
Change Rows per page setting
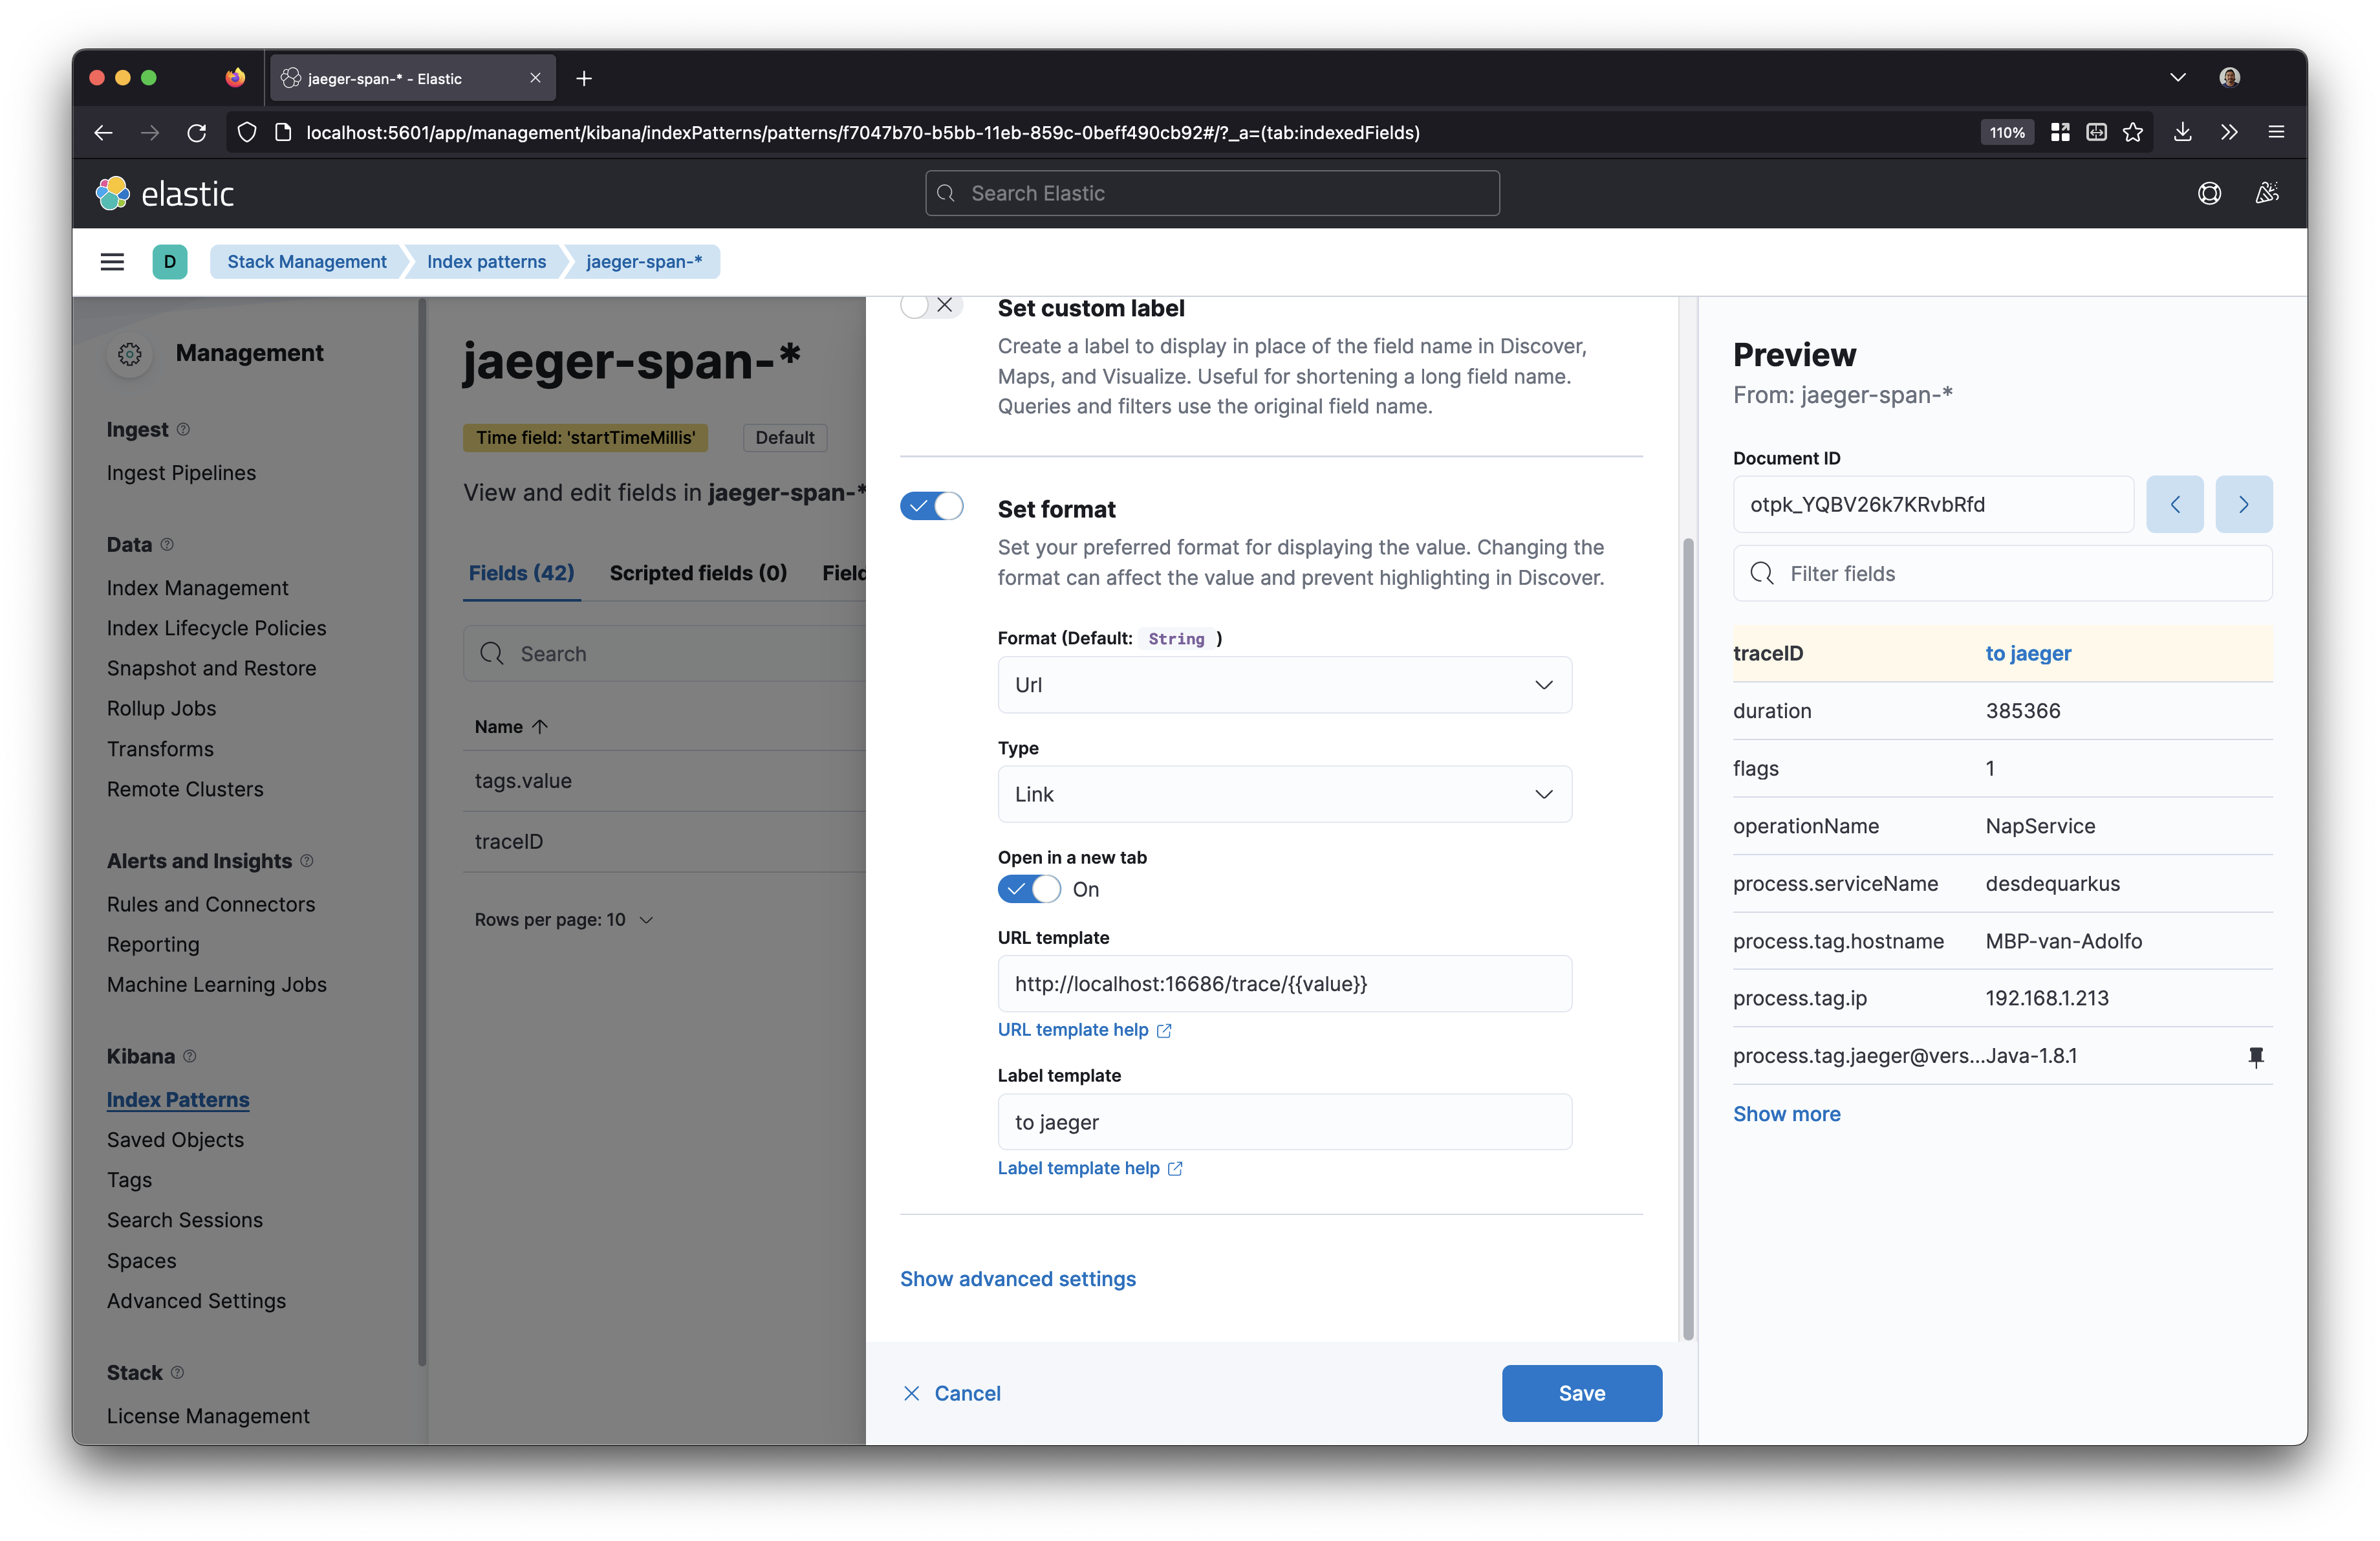click(564, 919)
